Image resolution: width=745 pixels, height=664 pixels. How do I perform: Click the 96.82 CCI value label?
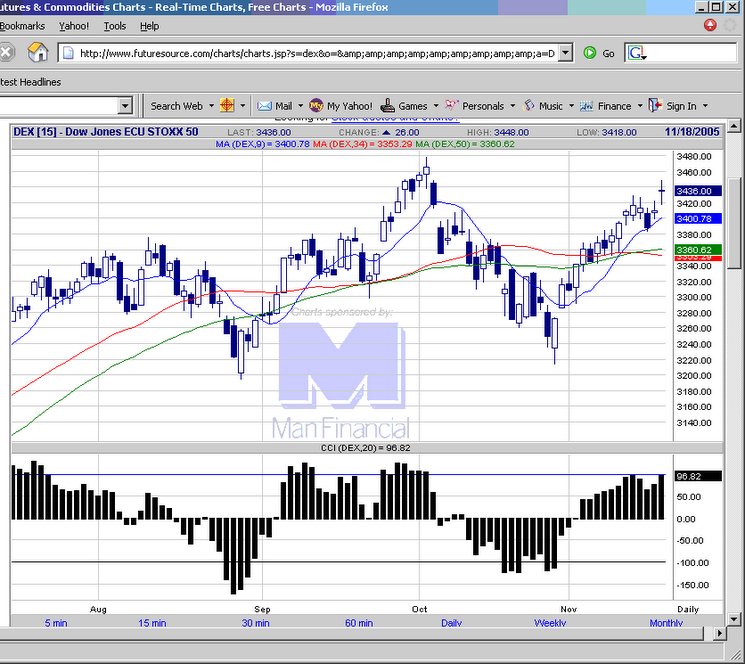[698, 476]
